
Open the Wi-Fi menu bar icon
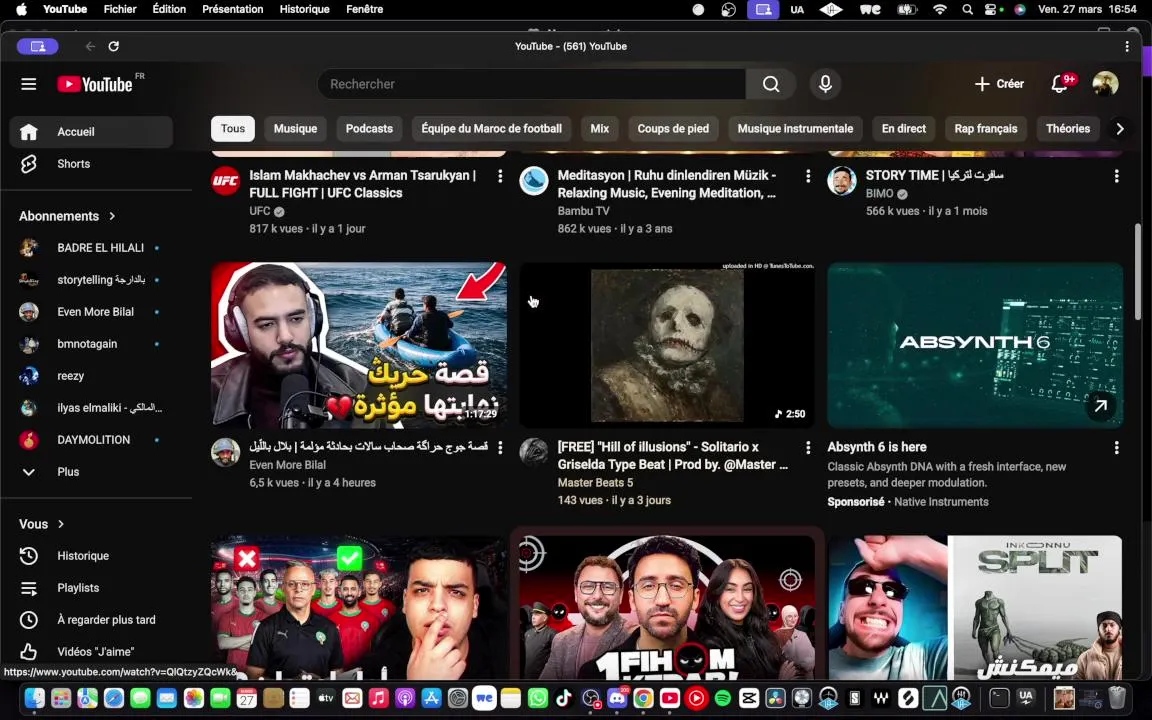pos(940,10)
